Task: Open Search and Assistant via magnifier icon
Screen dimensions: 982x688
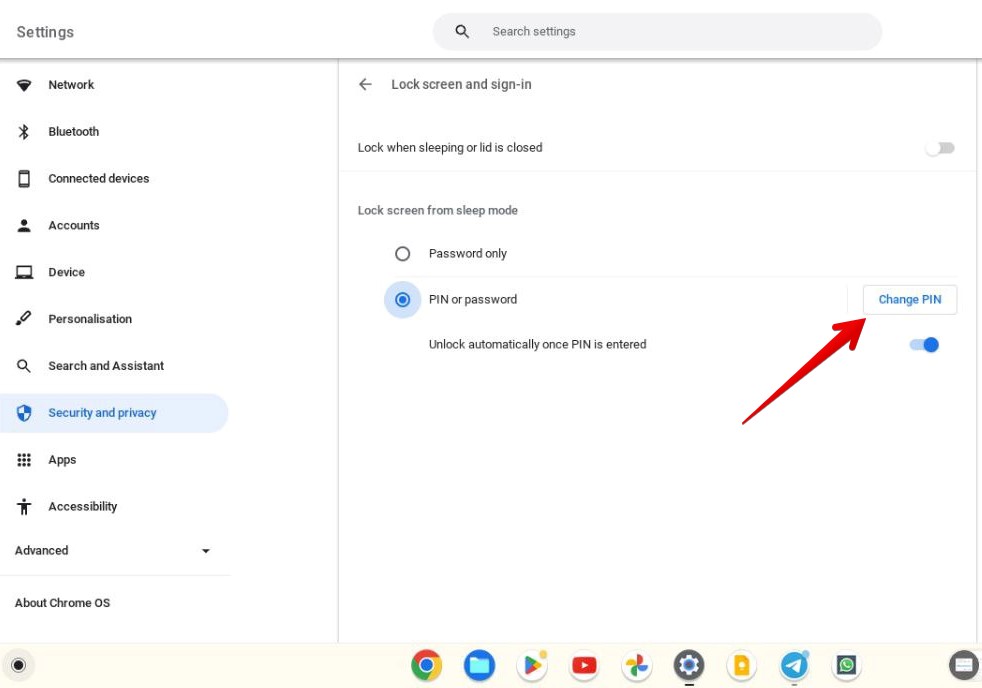Action: tap(24, 365)
